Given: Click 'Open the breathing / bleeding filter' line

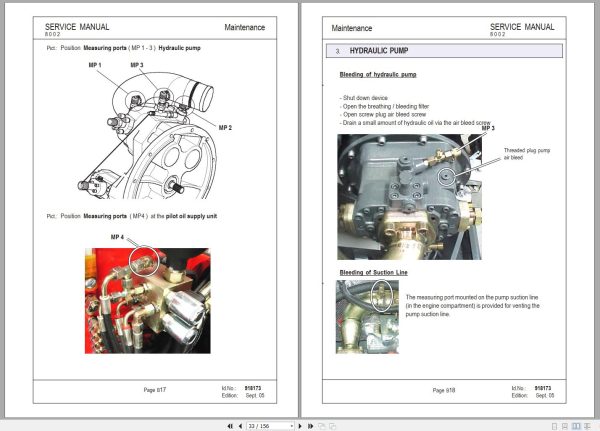Looking at the screenshot, I should coord(384,106).
